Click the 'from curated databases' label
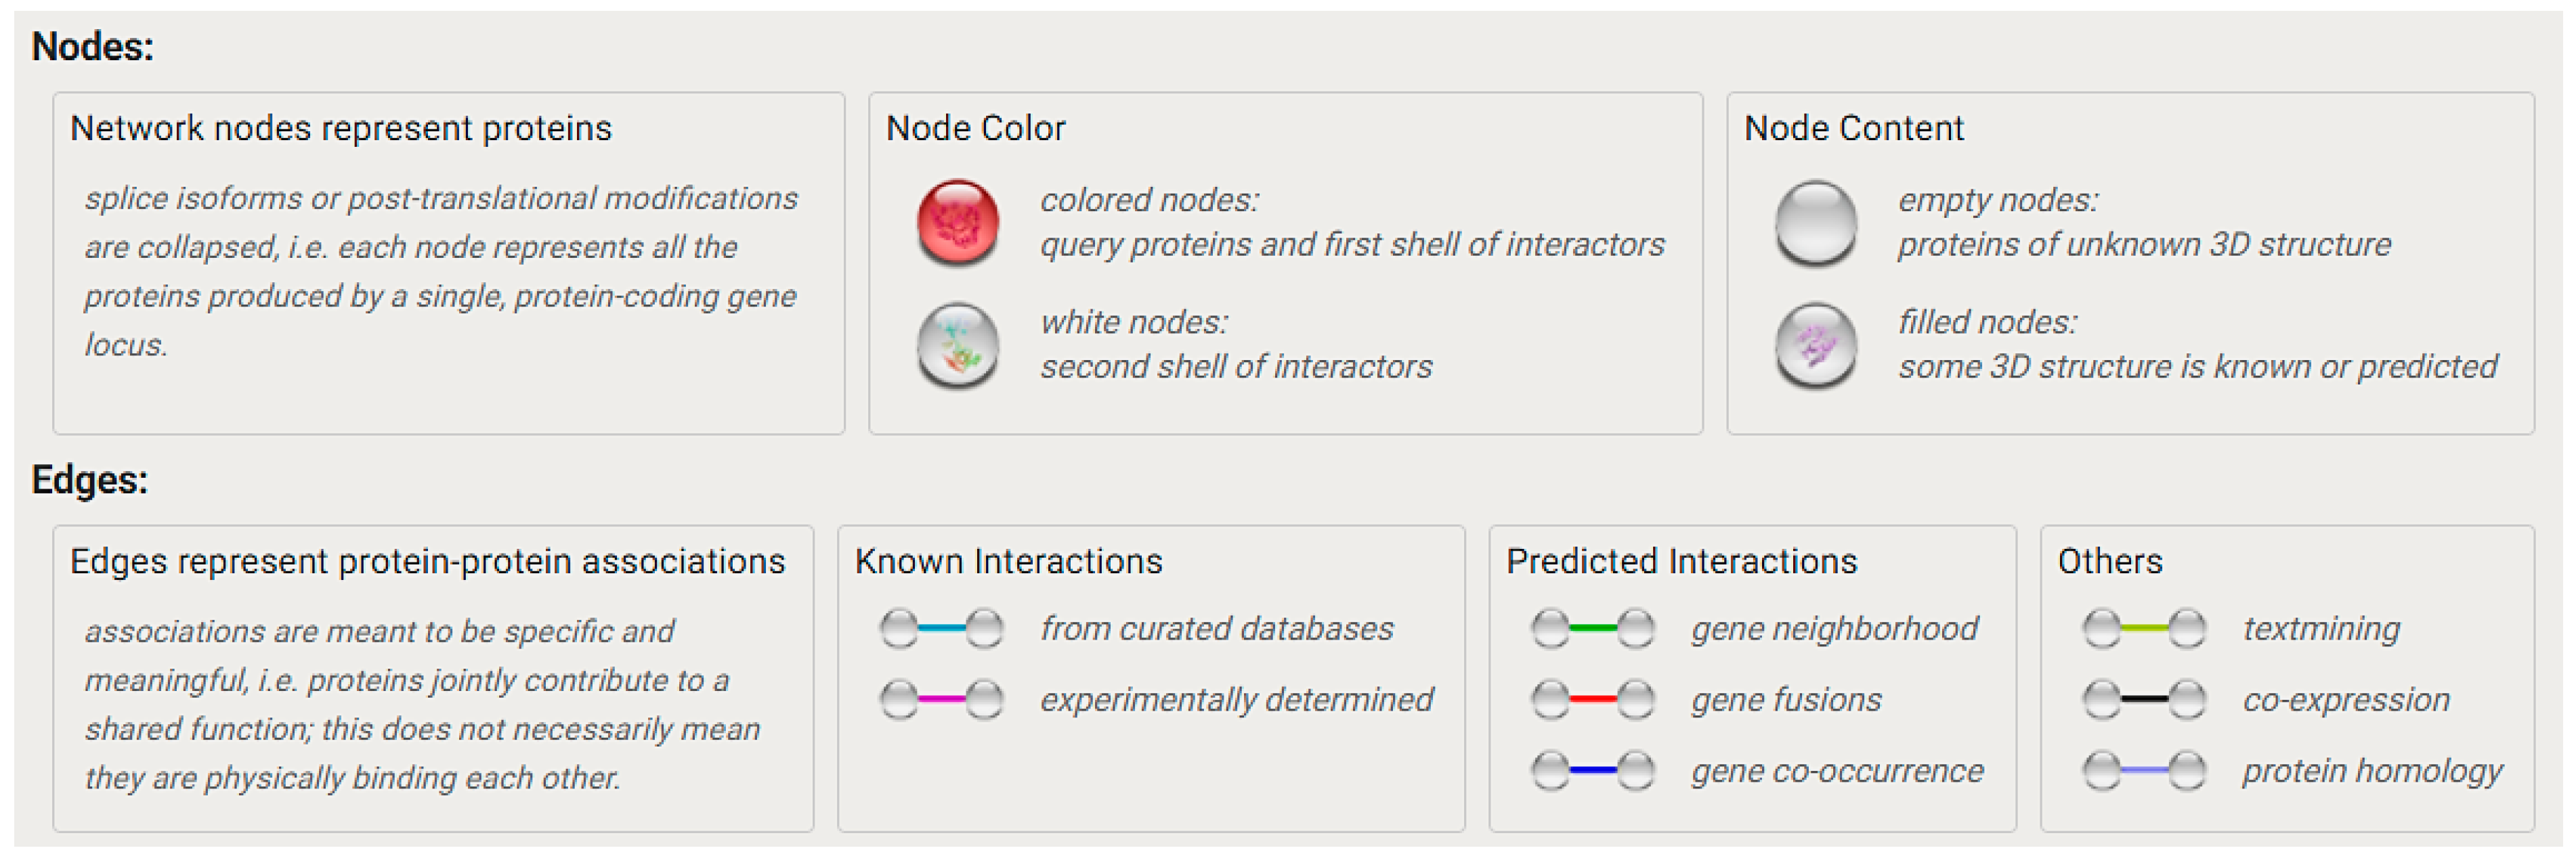 click(1216, 629)
